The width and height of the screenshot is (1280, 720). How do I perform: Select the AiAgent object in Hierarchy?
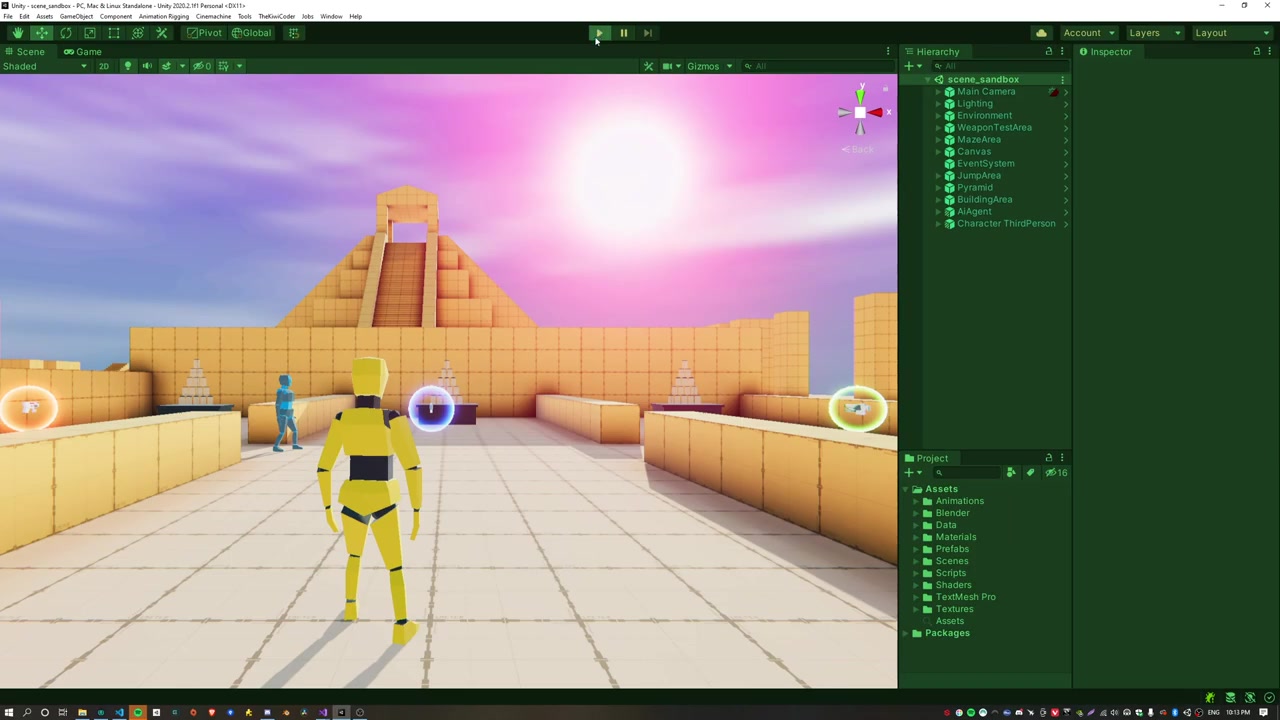[973, 212]
